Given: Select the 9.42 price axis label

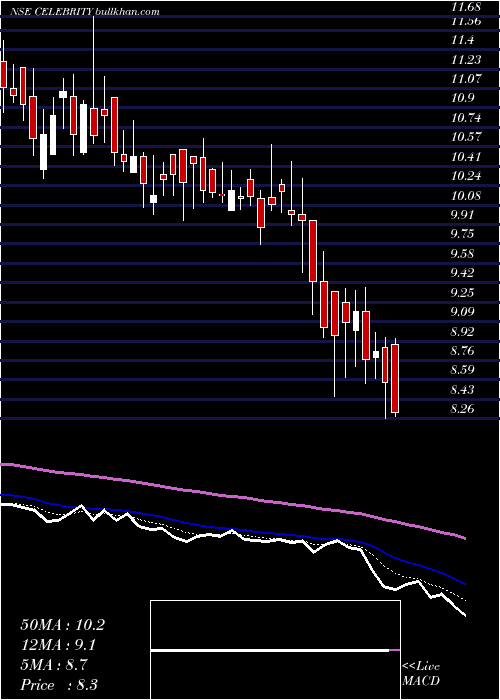Looking at the screenshot, I should coord(463,273).
